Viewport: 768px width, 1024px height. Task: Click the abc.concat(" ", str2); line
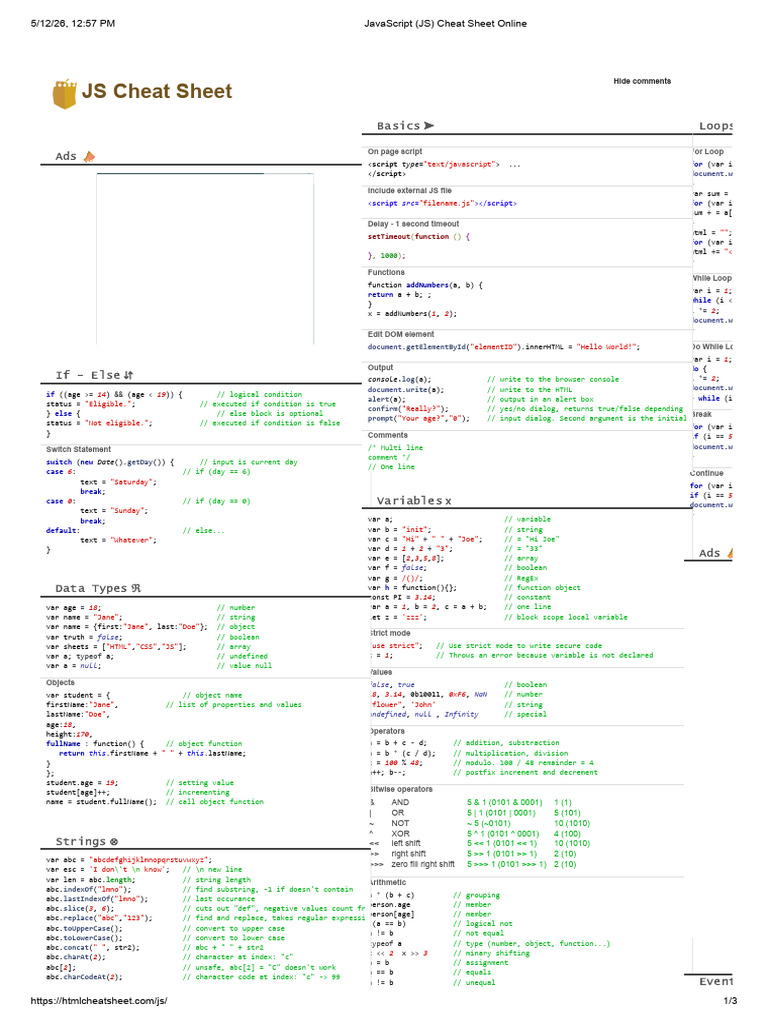[92, 948]
